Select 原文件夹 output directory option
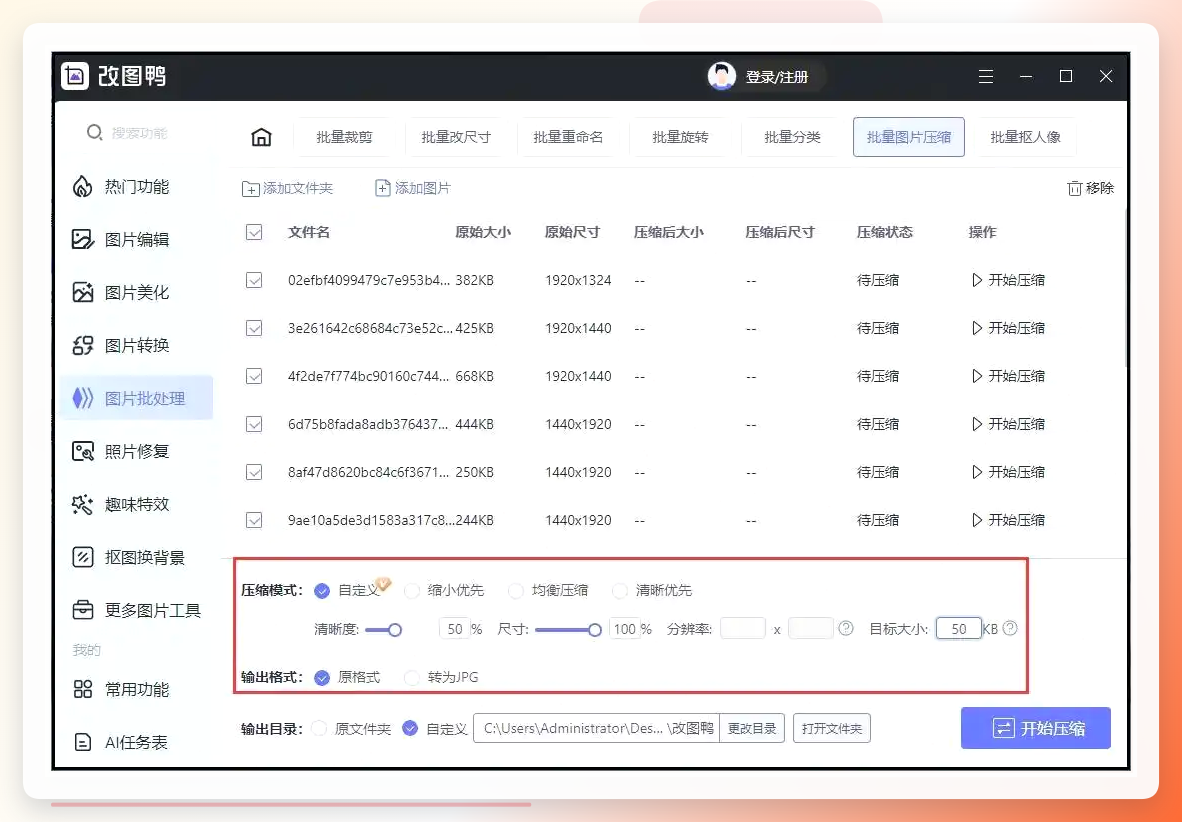This screenshot has height=822, width=1182. coord(319,728)
